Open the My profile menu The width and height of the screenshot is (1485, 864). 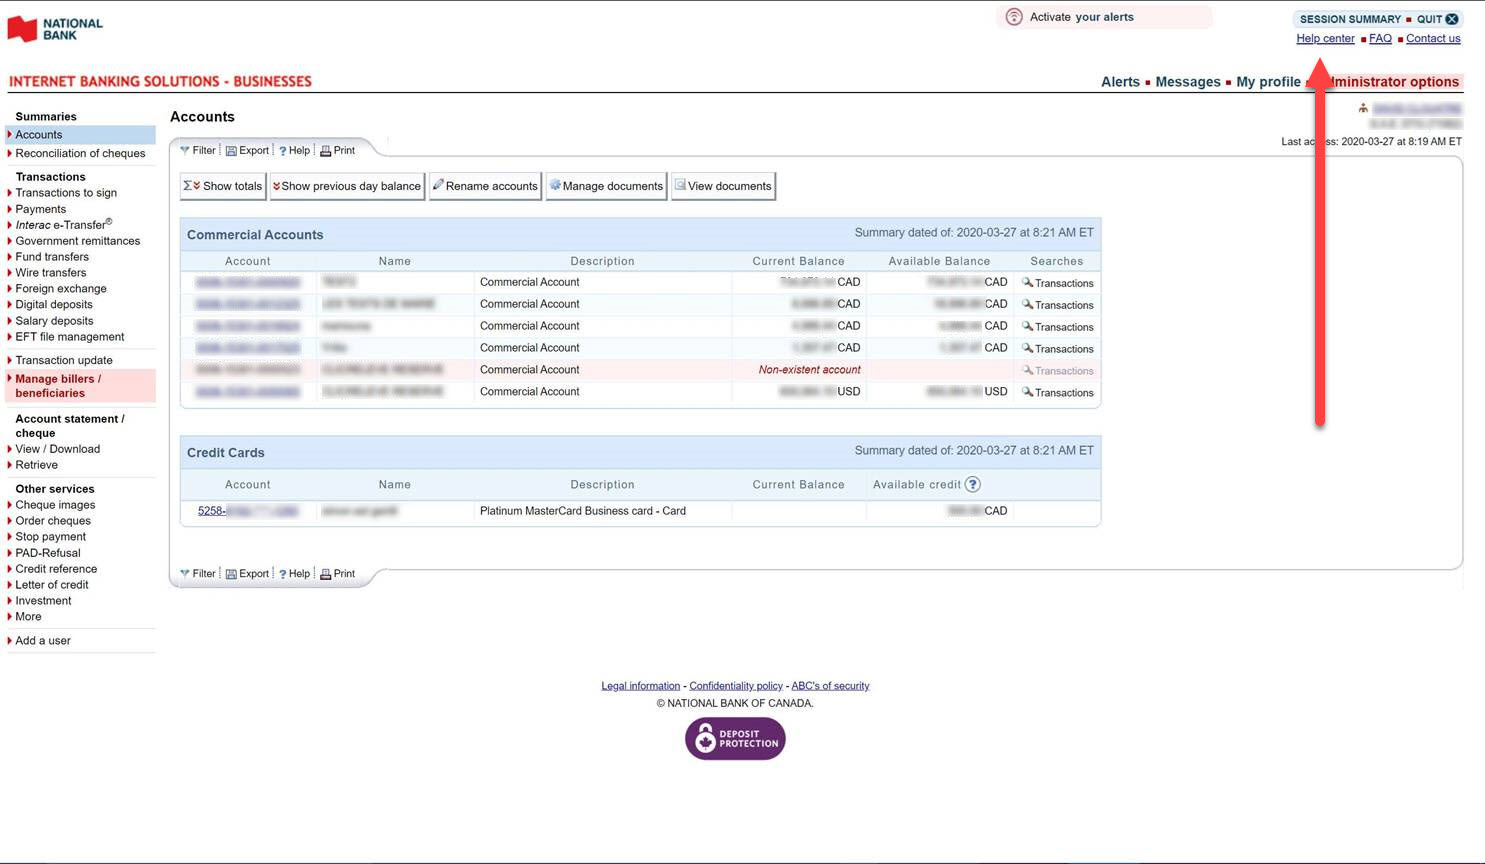coord(1268,82)
